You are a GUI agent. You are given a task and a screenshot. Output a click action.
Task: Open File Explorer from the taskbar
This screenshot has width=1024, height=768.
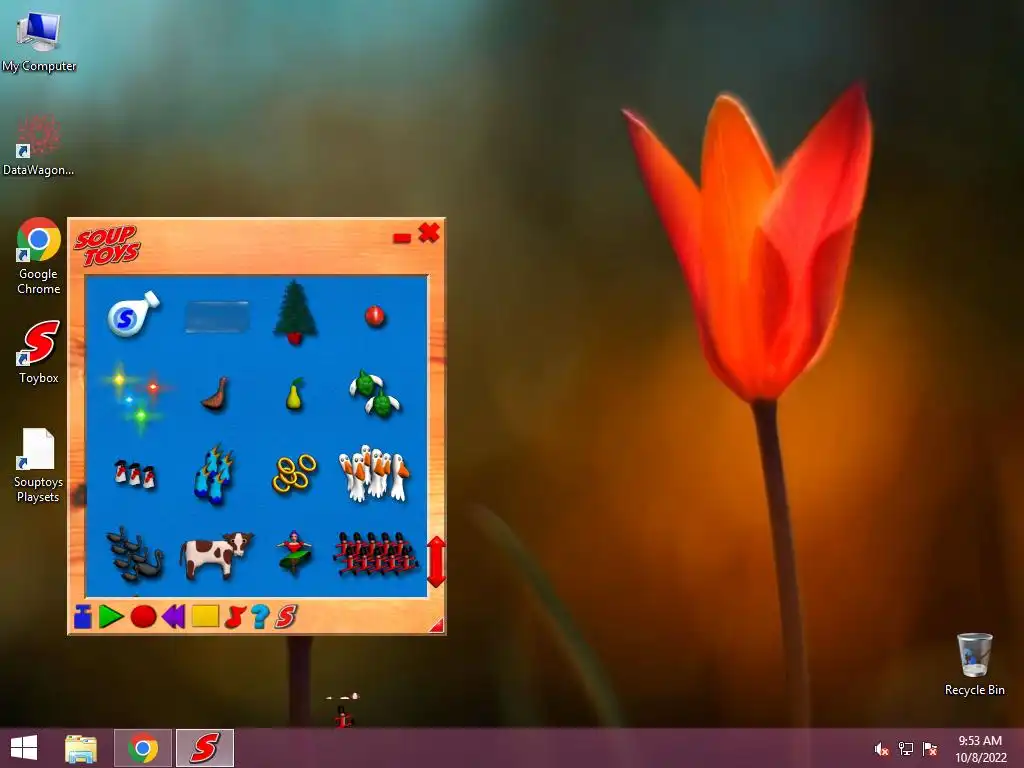tap(81, 748)
